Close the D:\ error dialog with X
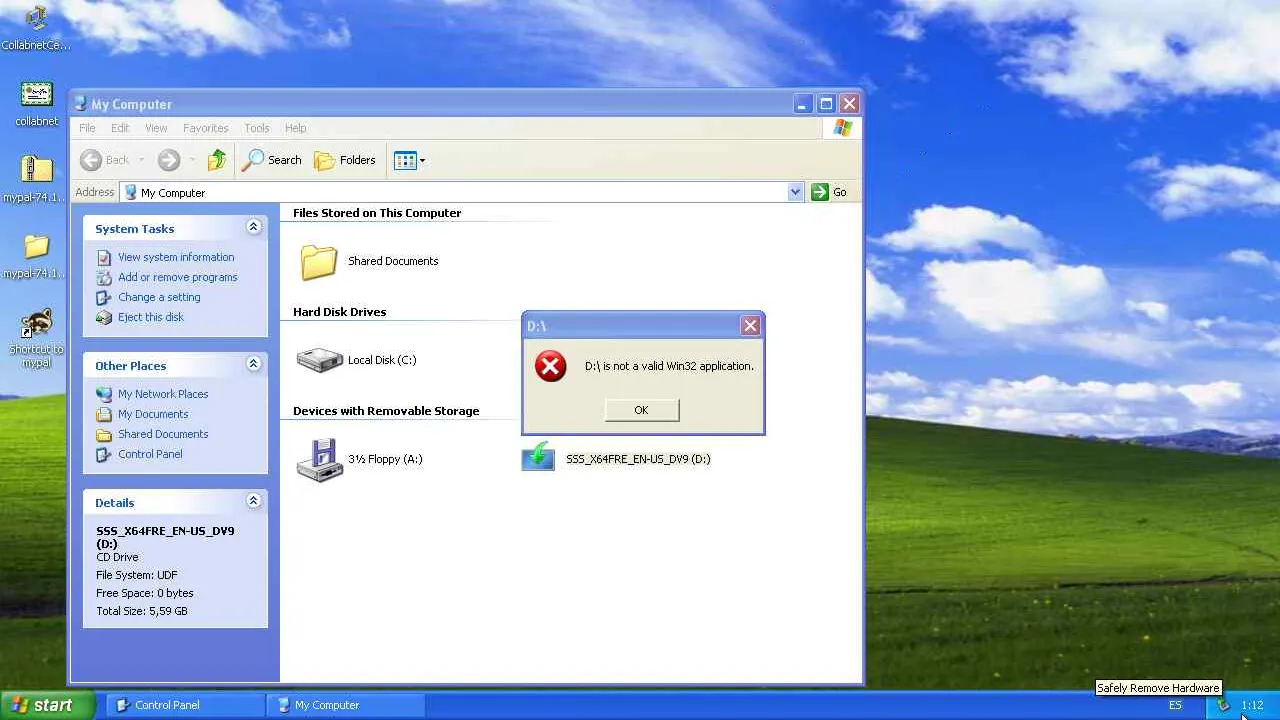Image resolution: width=1280 pixels, height=720 pixels. 750,325
